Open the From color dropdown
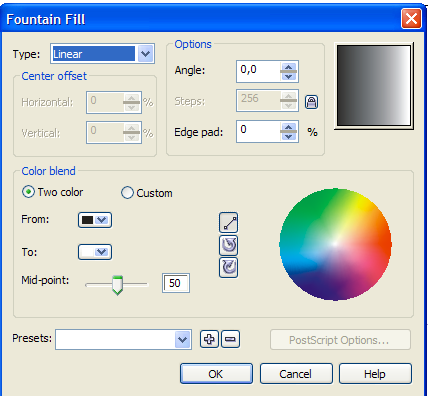Viewport: 428px width, 396px height. 95,220
